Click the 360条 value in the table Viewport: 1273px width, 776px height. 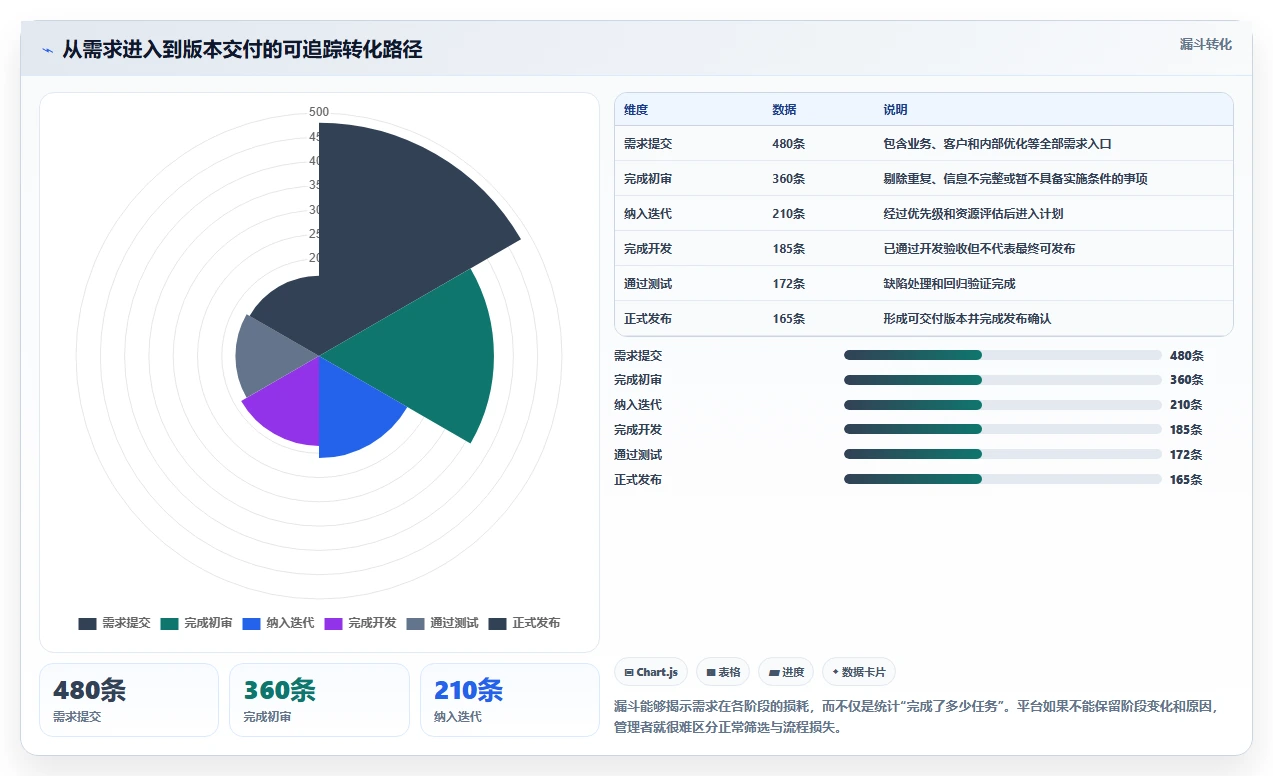coord(788,179)
